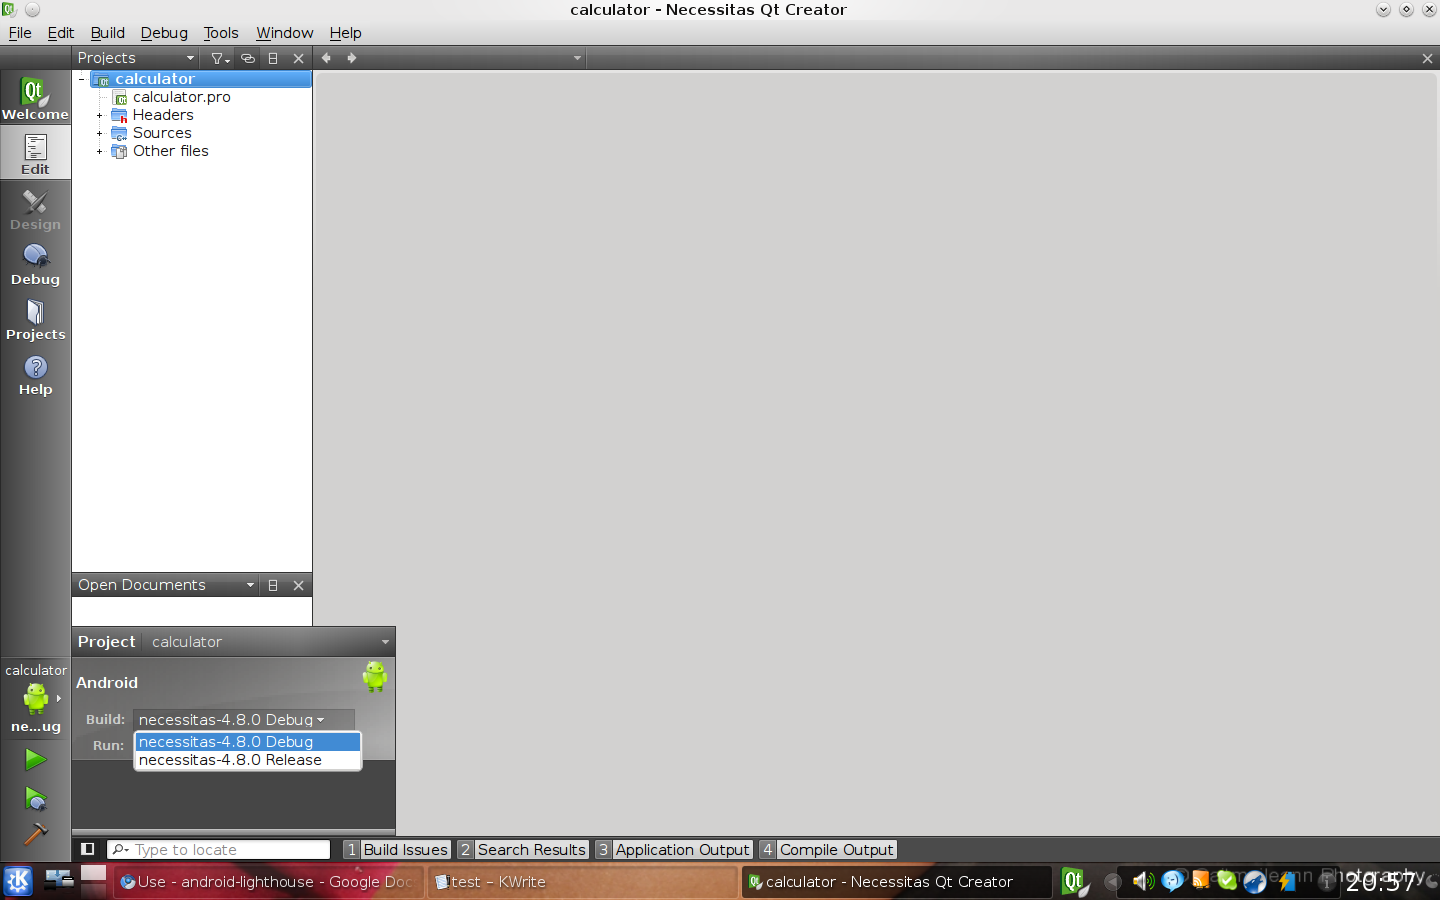Open the Tools menu
This screenshot has width=1440, height=900.
click(221, 33)
